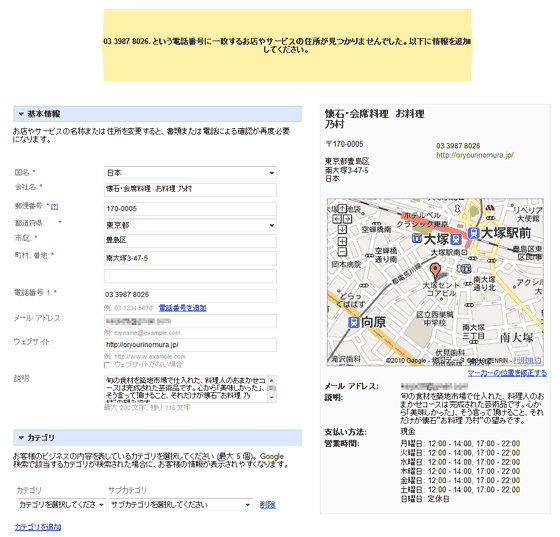
Task: Pan the map left with the arrow button
Action: click(337, 219)
